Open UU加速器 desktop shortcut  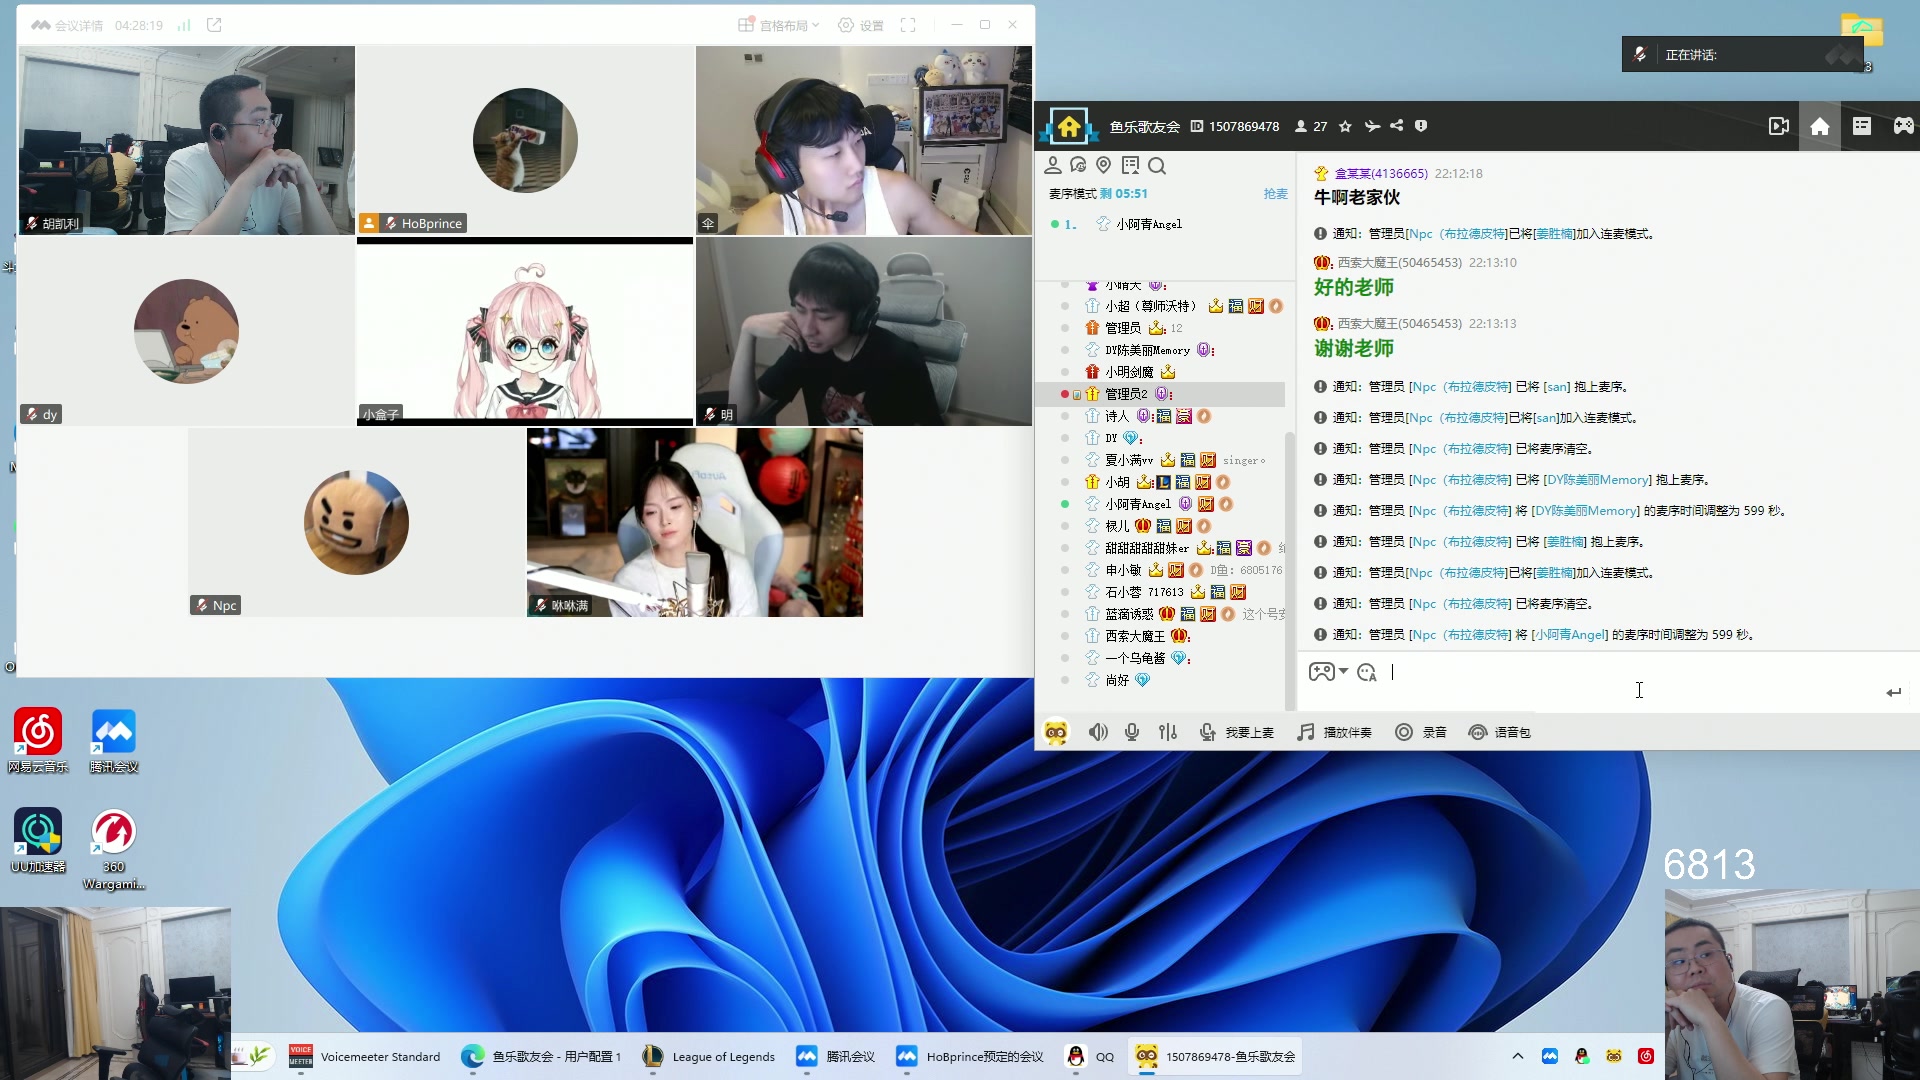tap(38, 840)
